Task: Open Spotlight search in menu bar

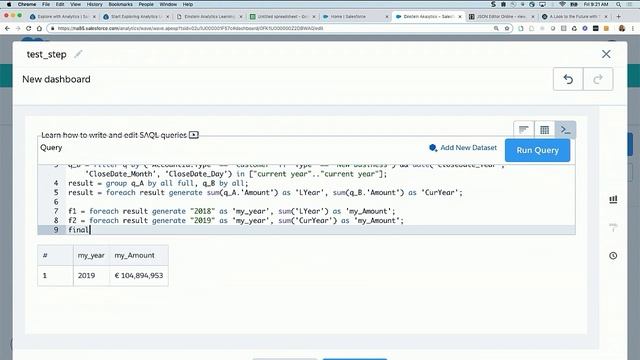Action: (619, 4)
